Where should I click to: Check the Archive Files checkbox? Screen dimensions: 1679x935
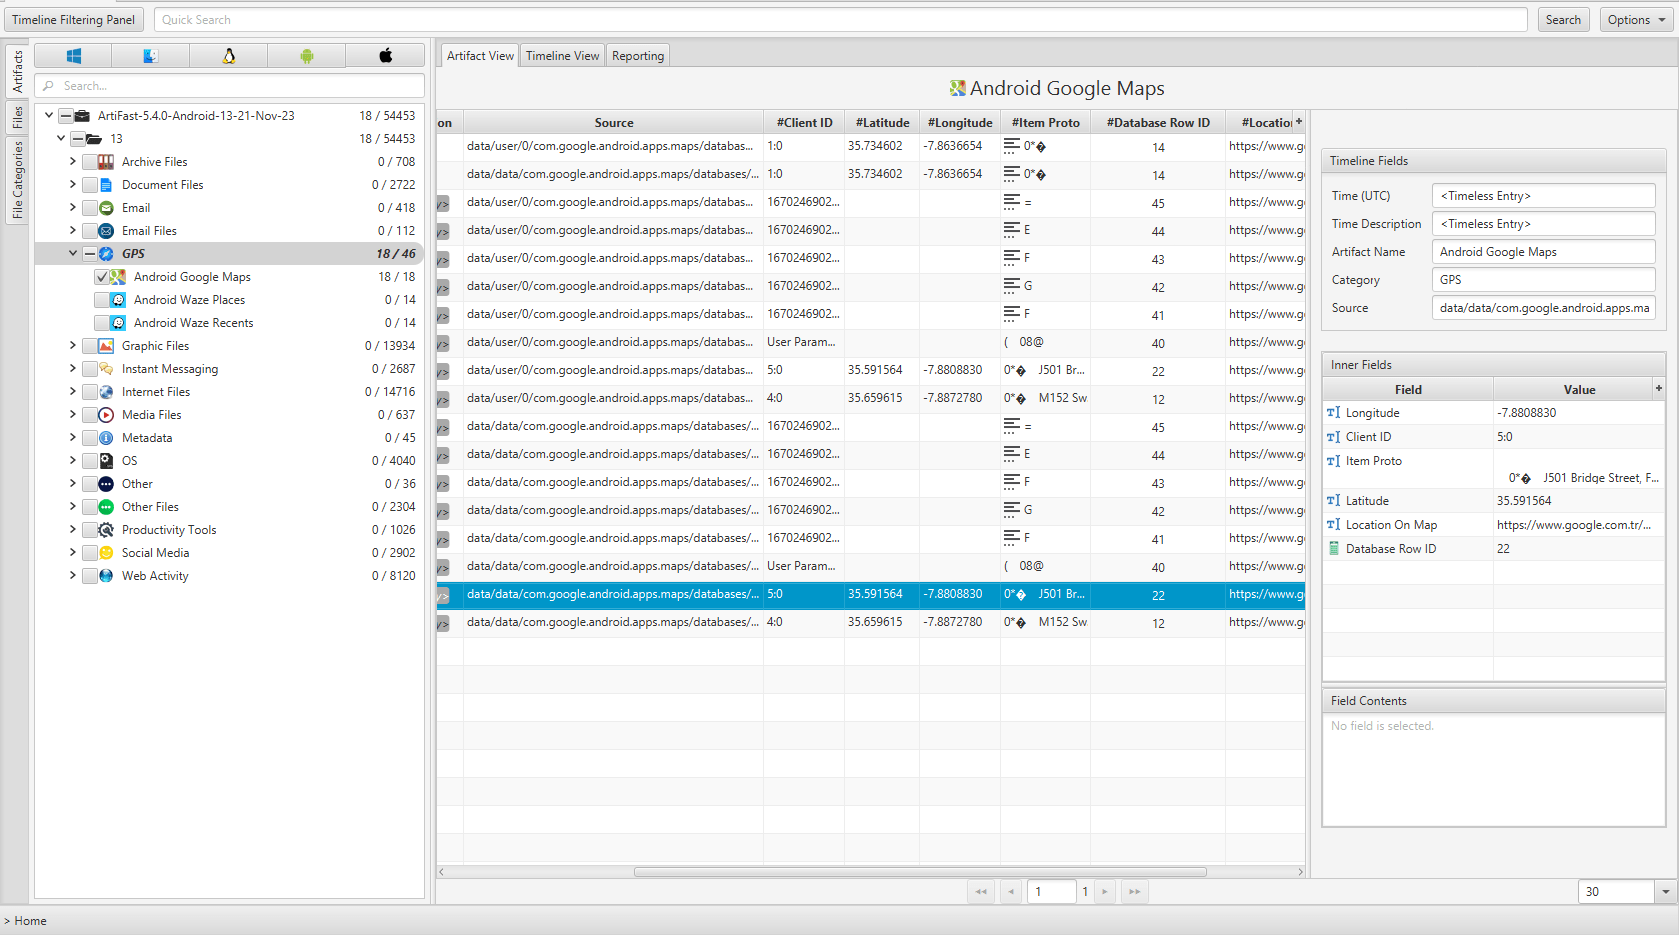[89, 162]
